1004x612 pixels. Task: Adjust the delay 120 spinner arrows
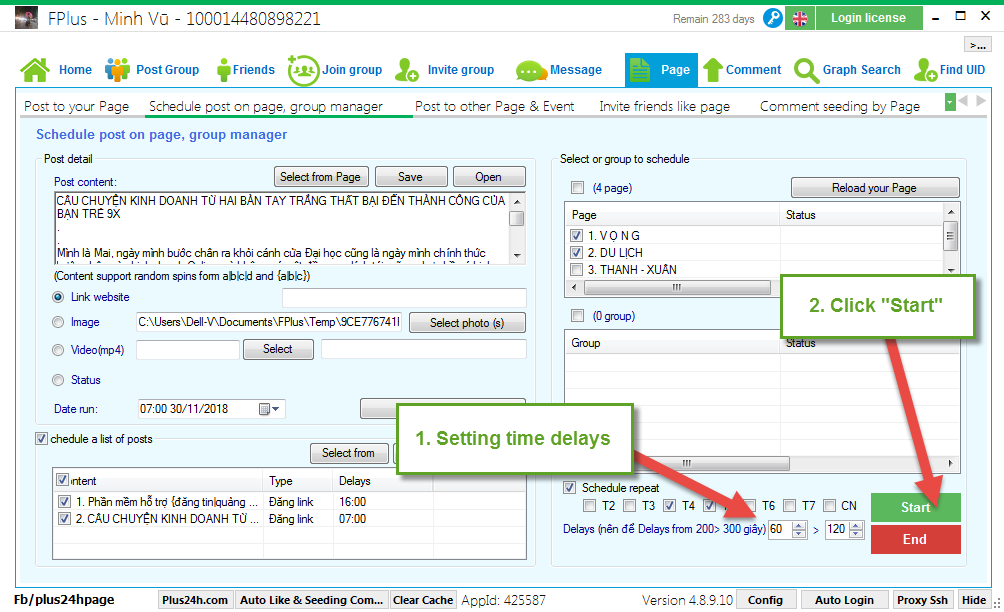(856, 529)
